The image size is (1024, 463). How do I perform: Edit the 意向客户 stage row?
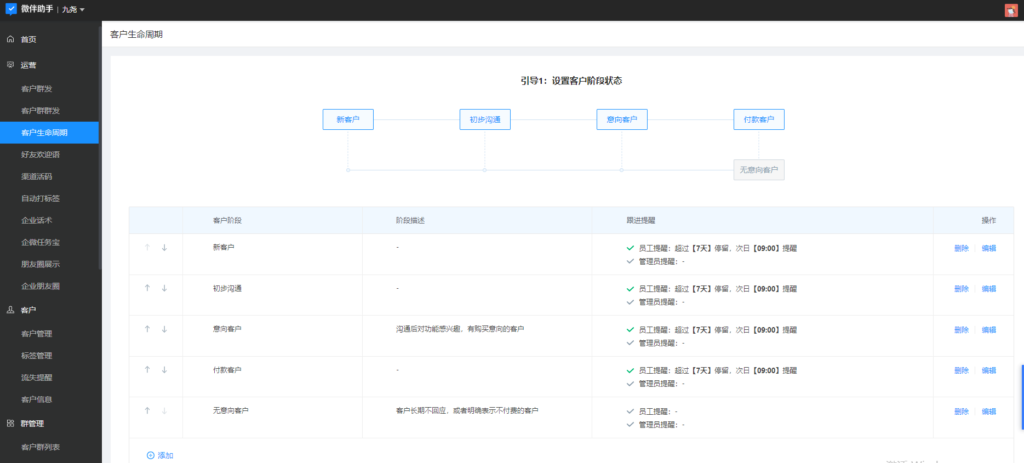tap(989, 330)
